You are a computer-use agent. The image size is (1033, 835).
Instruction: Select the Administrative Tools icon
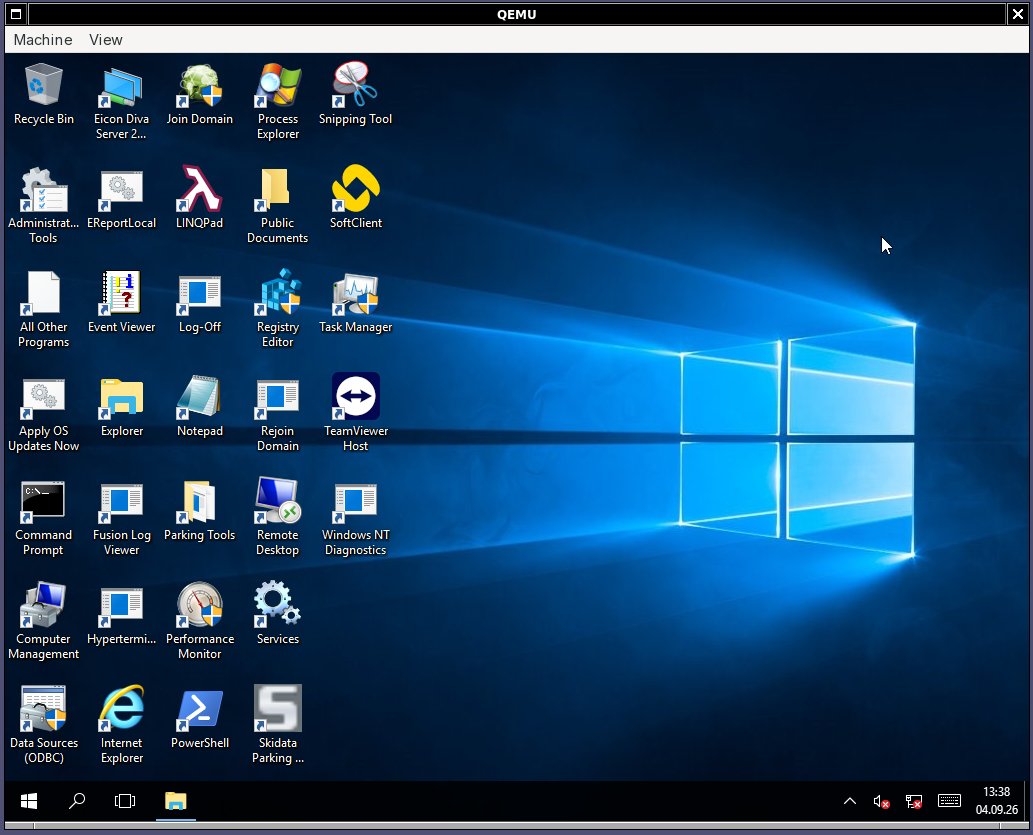point(43,205)
